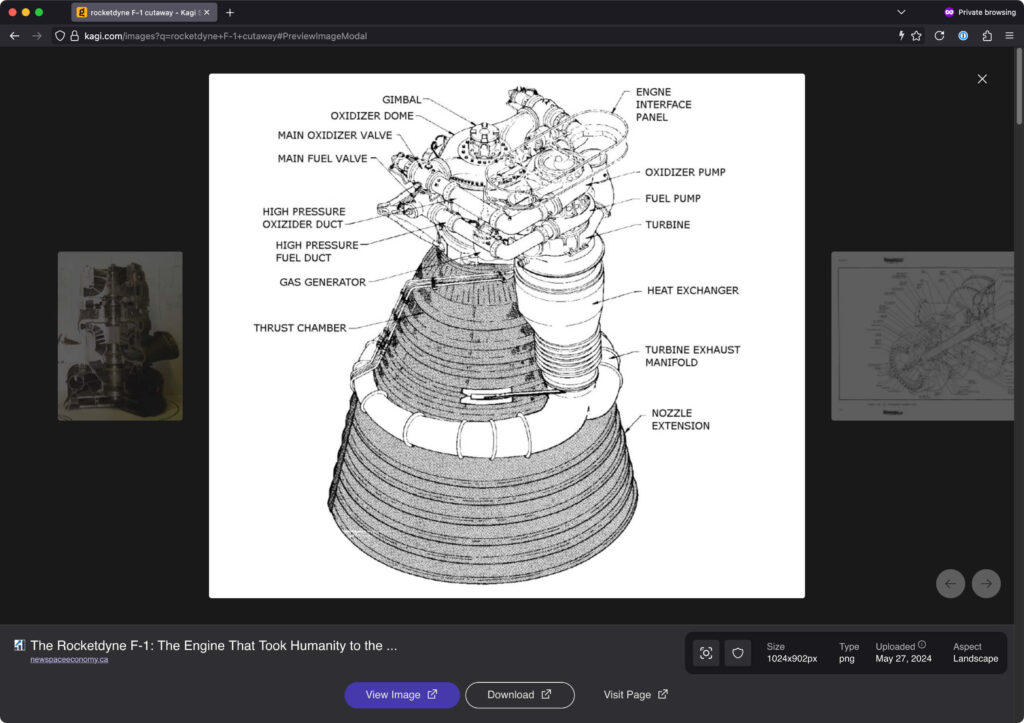Open the tracking protection shield icon
1024x723 pixels.
tap(59, 36)
